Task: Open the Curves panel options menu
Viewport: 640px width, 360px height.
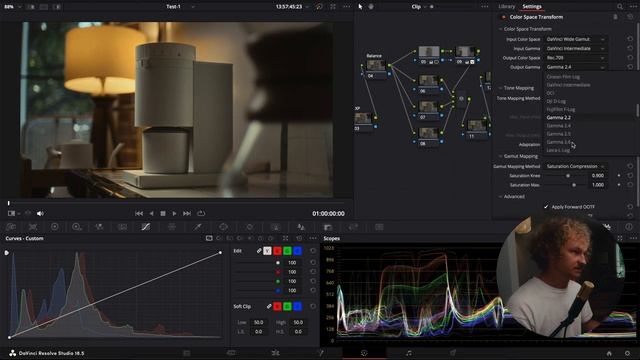Action: click(313, 238)
